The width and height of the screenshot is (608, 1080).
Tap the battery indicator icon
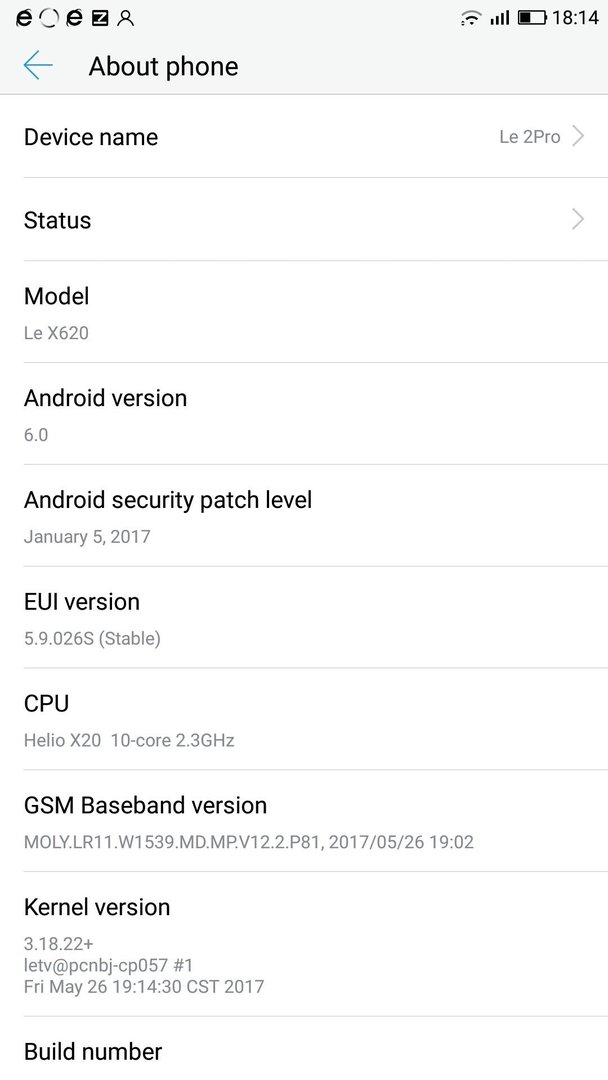(532, 18)
